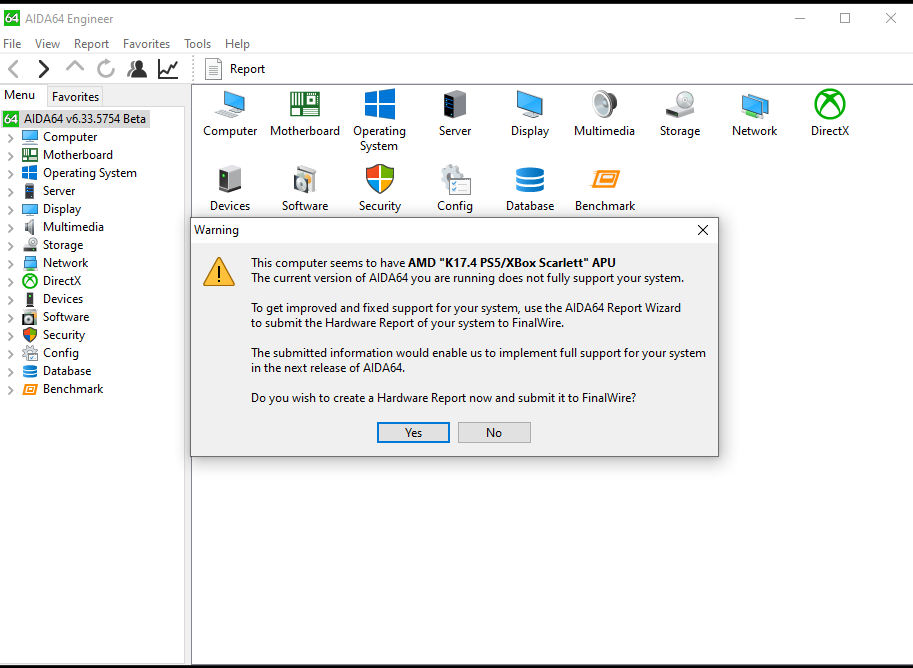The width and height of the screenshot is (913, 668).
Task: Open the View menu
Action: (47, 44)
